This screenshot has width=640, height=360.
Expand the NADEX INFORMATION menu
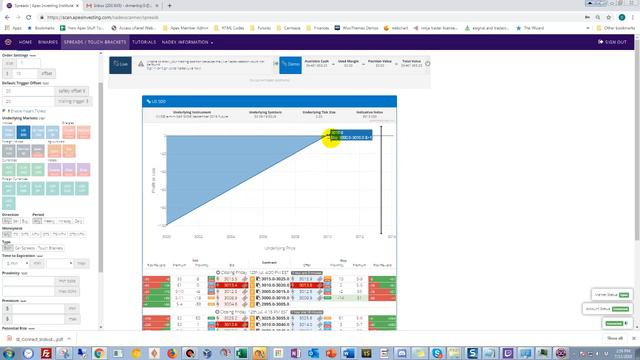coord(187,42)
